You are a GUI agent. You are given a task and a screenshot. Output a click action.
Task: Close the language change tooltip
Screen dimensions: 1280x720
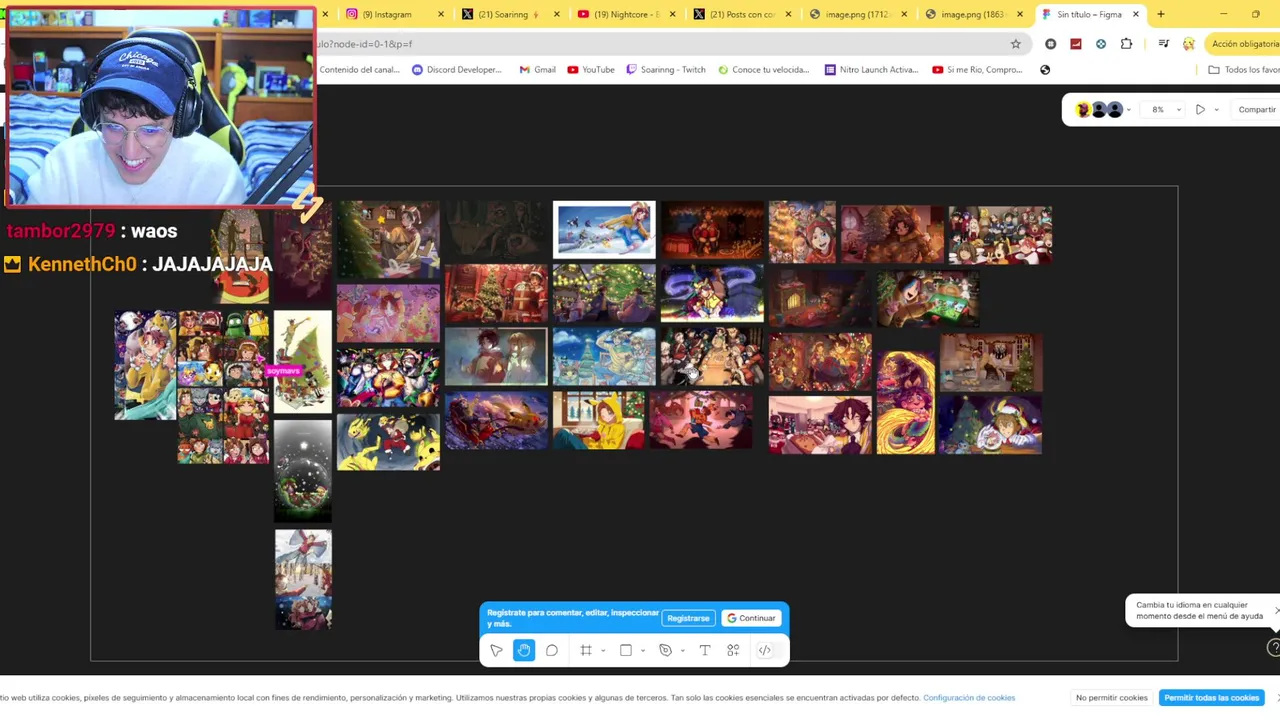click(1276, 610)
